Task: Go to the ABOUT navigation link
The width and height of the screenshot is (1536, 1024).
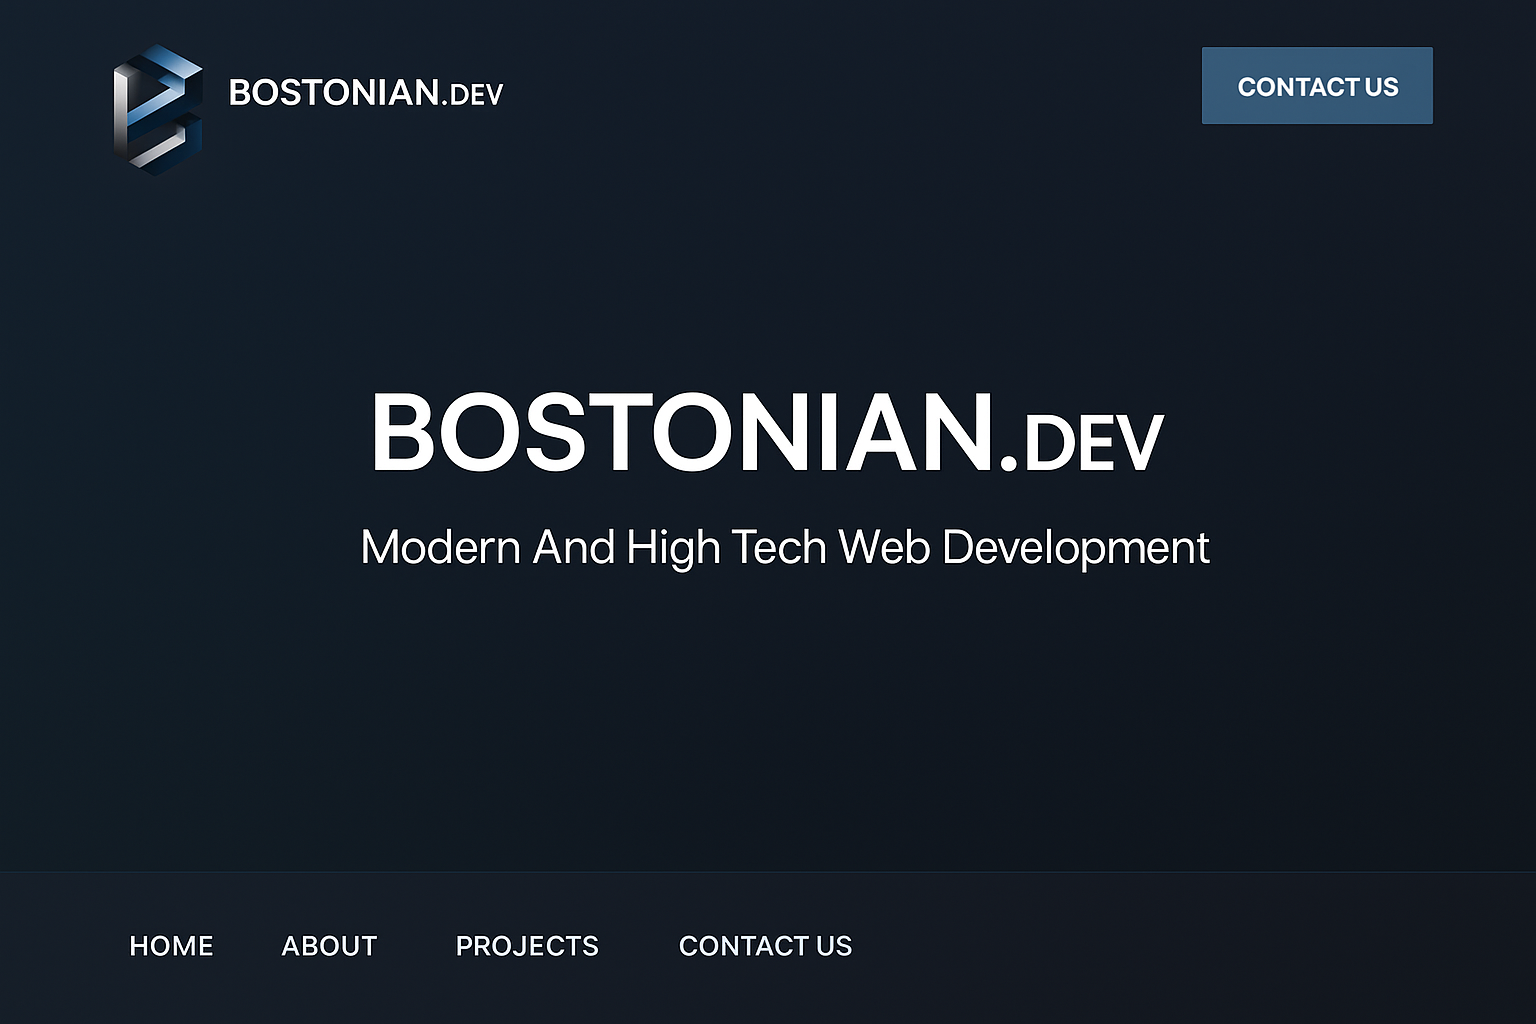Action: 329,946
